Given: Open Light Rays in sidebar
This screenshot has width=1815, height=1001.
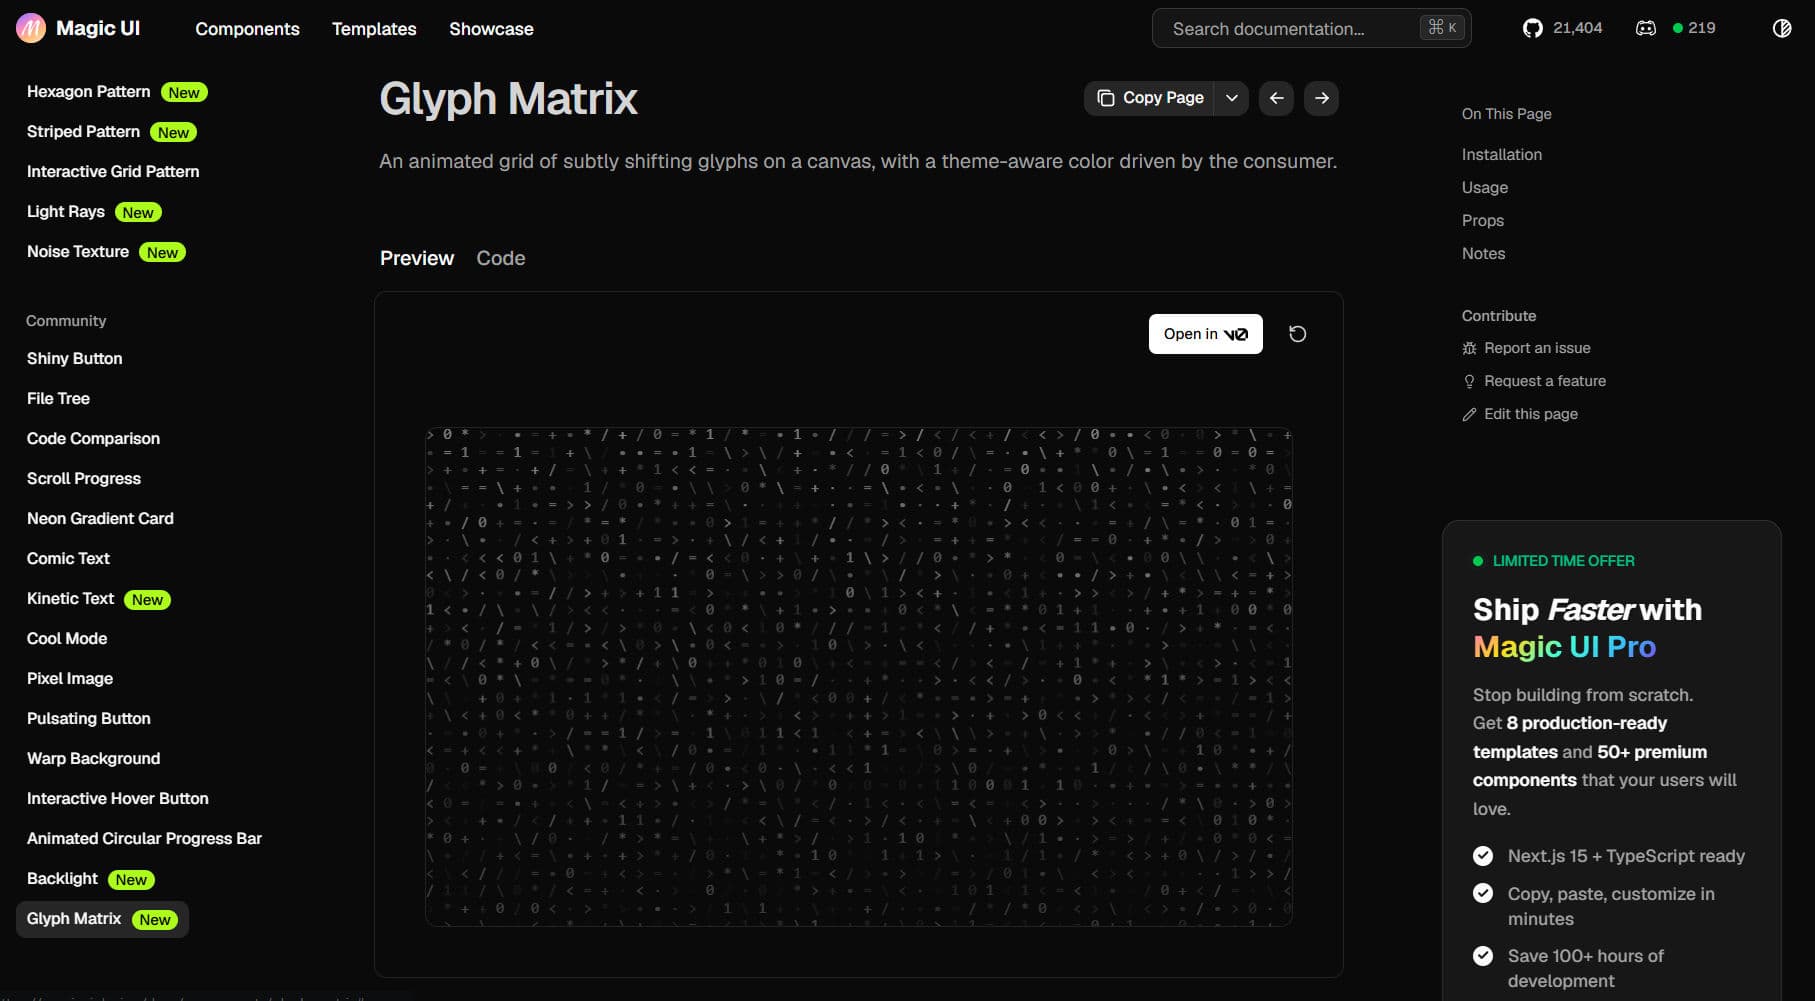Looking at the screenshot, I should (x=65, y=211).
